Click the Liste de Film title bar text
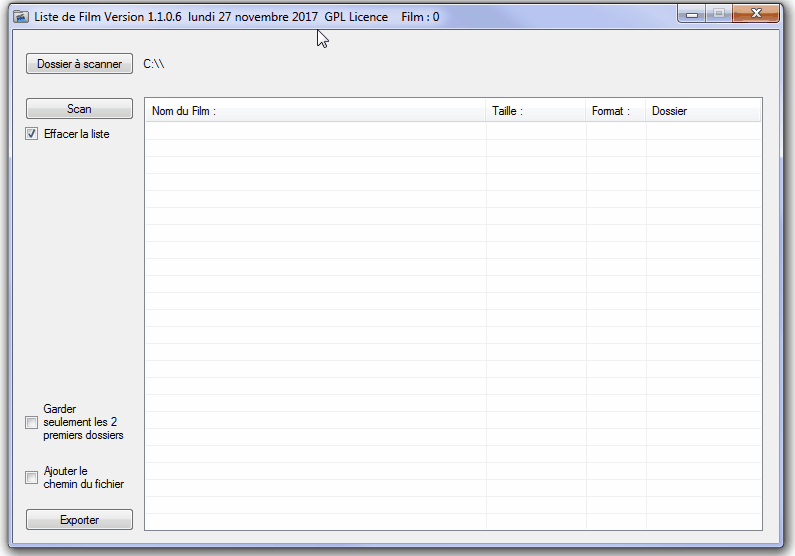Viewport: 795px width, 556px height. point(237,17)
